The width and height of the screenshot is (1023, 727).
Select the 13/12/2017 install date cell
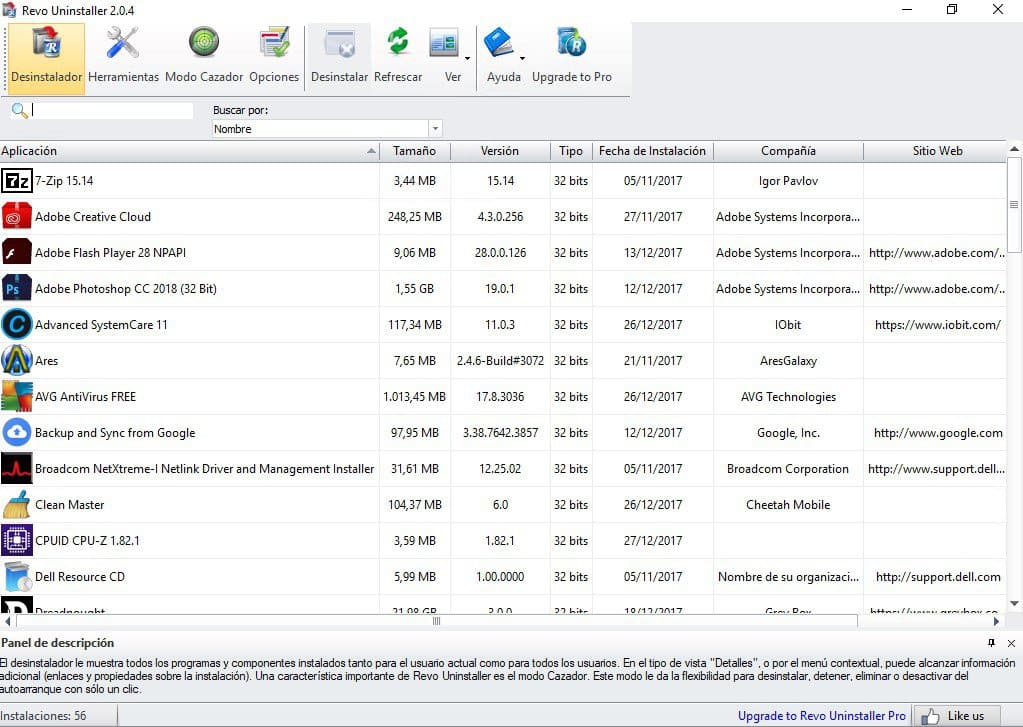652,253
